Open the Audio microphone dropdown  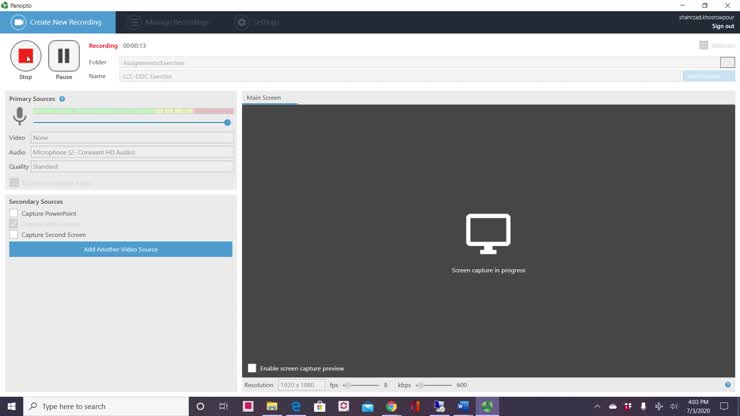pyautogui.click(x=132, y=153)
